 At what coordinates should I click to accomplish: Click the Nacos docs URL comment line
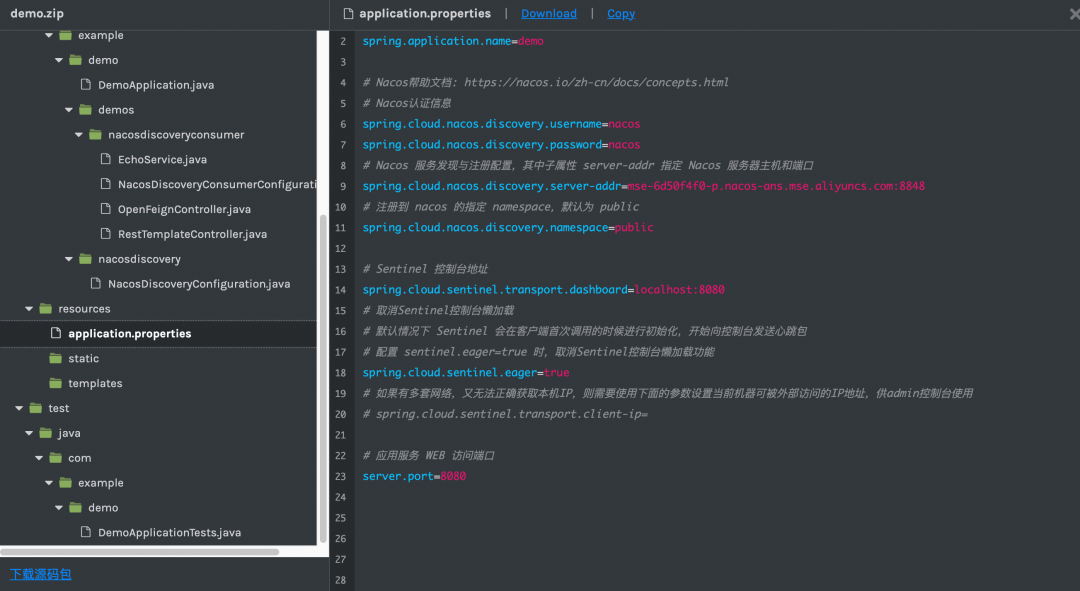(x=546, y=83)
